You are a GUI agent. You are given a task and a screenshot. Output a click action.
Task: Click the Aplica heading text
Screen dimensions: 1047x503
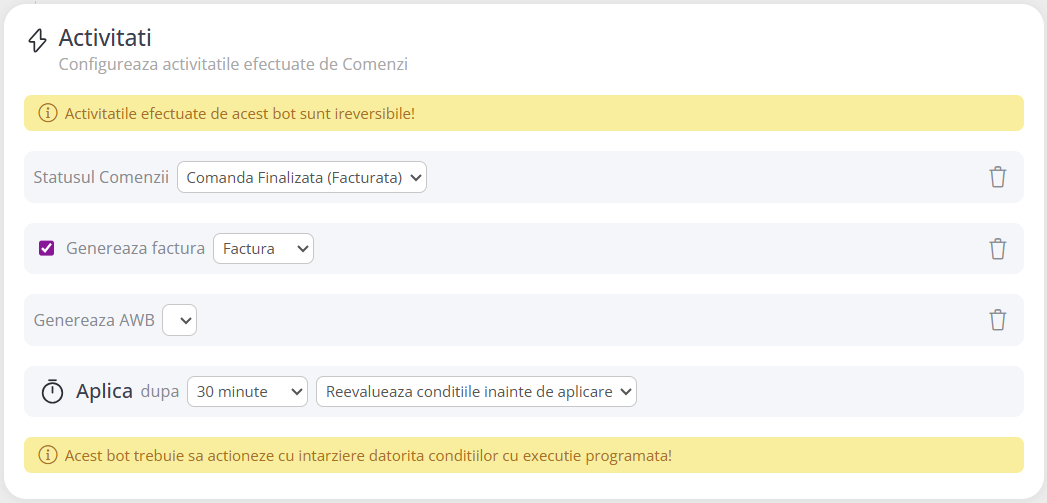[x=104, y=391]
